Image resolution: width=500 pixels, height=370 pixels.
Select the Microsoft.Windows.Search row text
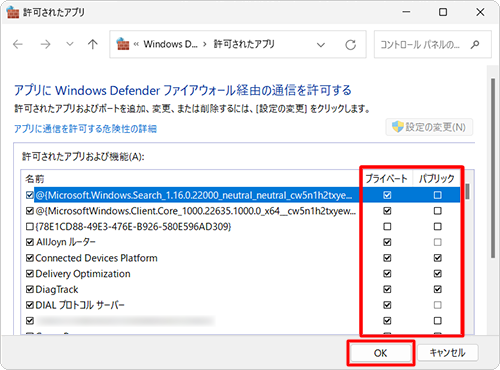[x=194, y=195]
